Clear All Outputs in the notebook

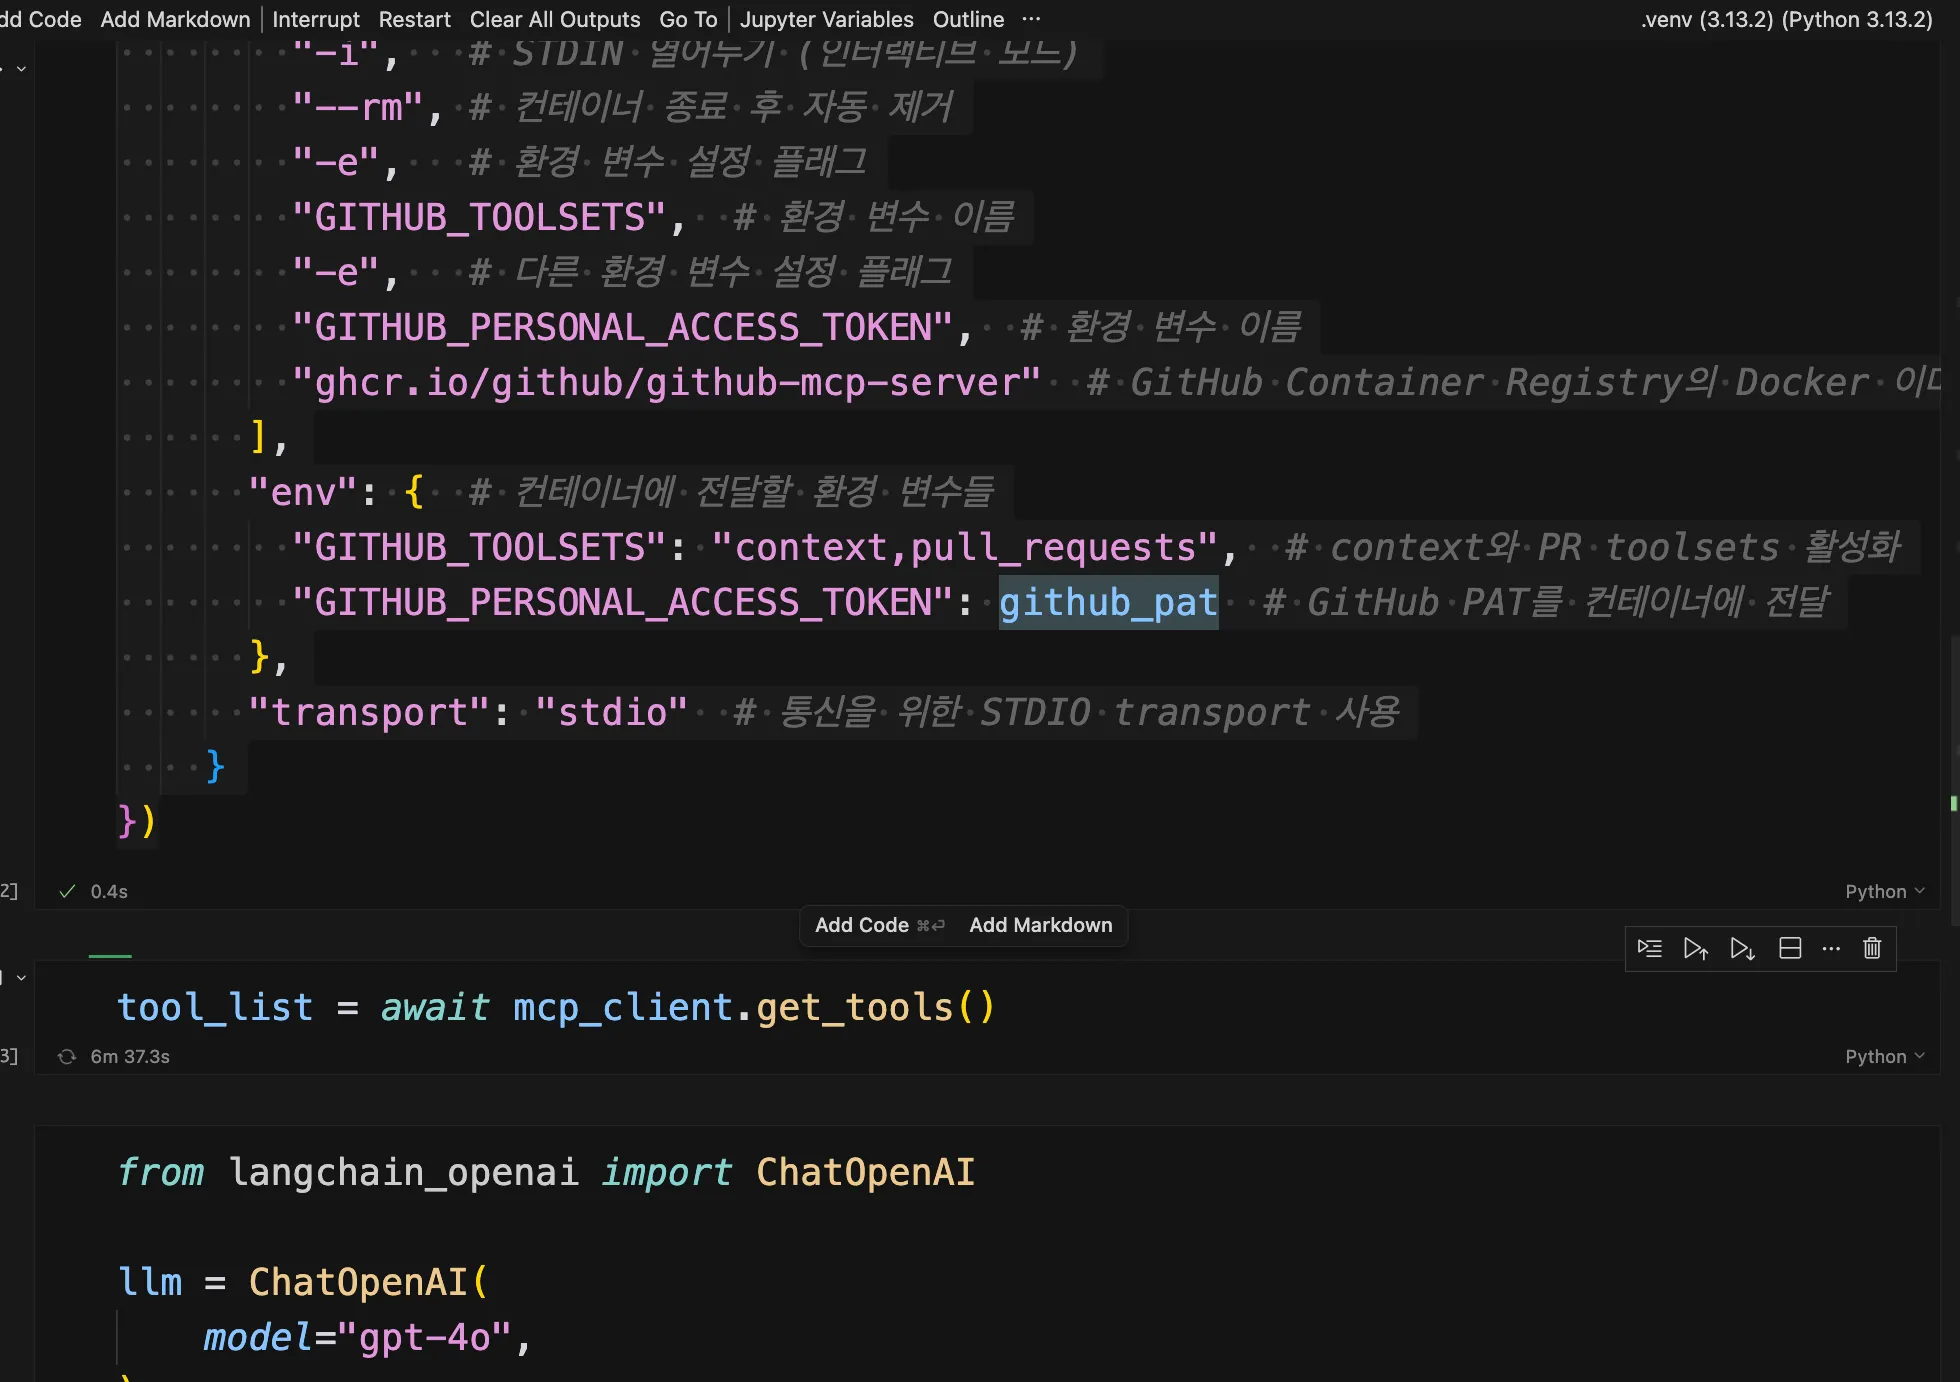pos(555,19)
